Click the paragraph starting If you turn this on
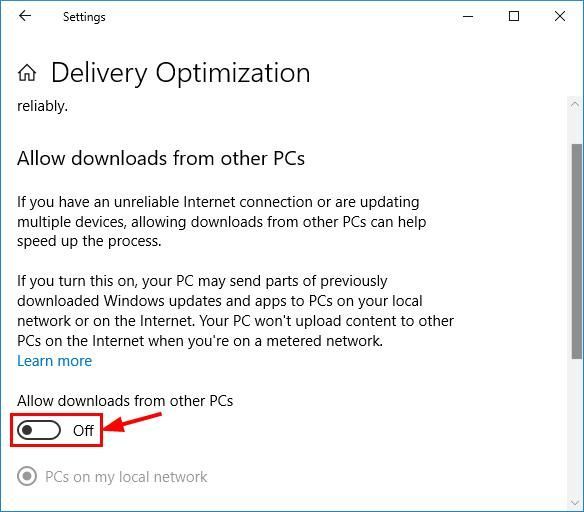Screen dimensions: 584x512 point(235,311)
